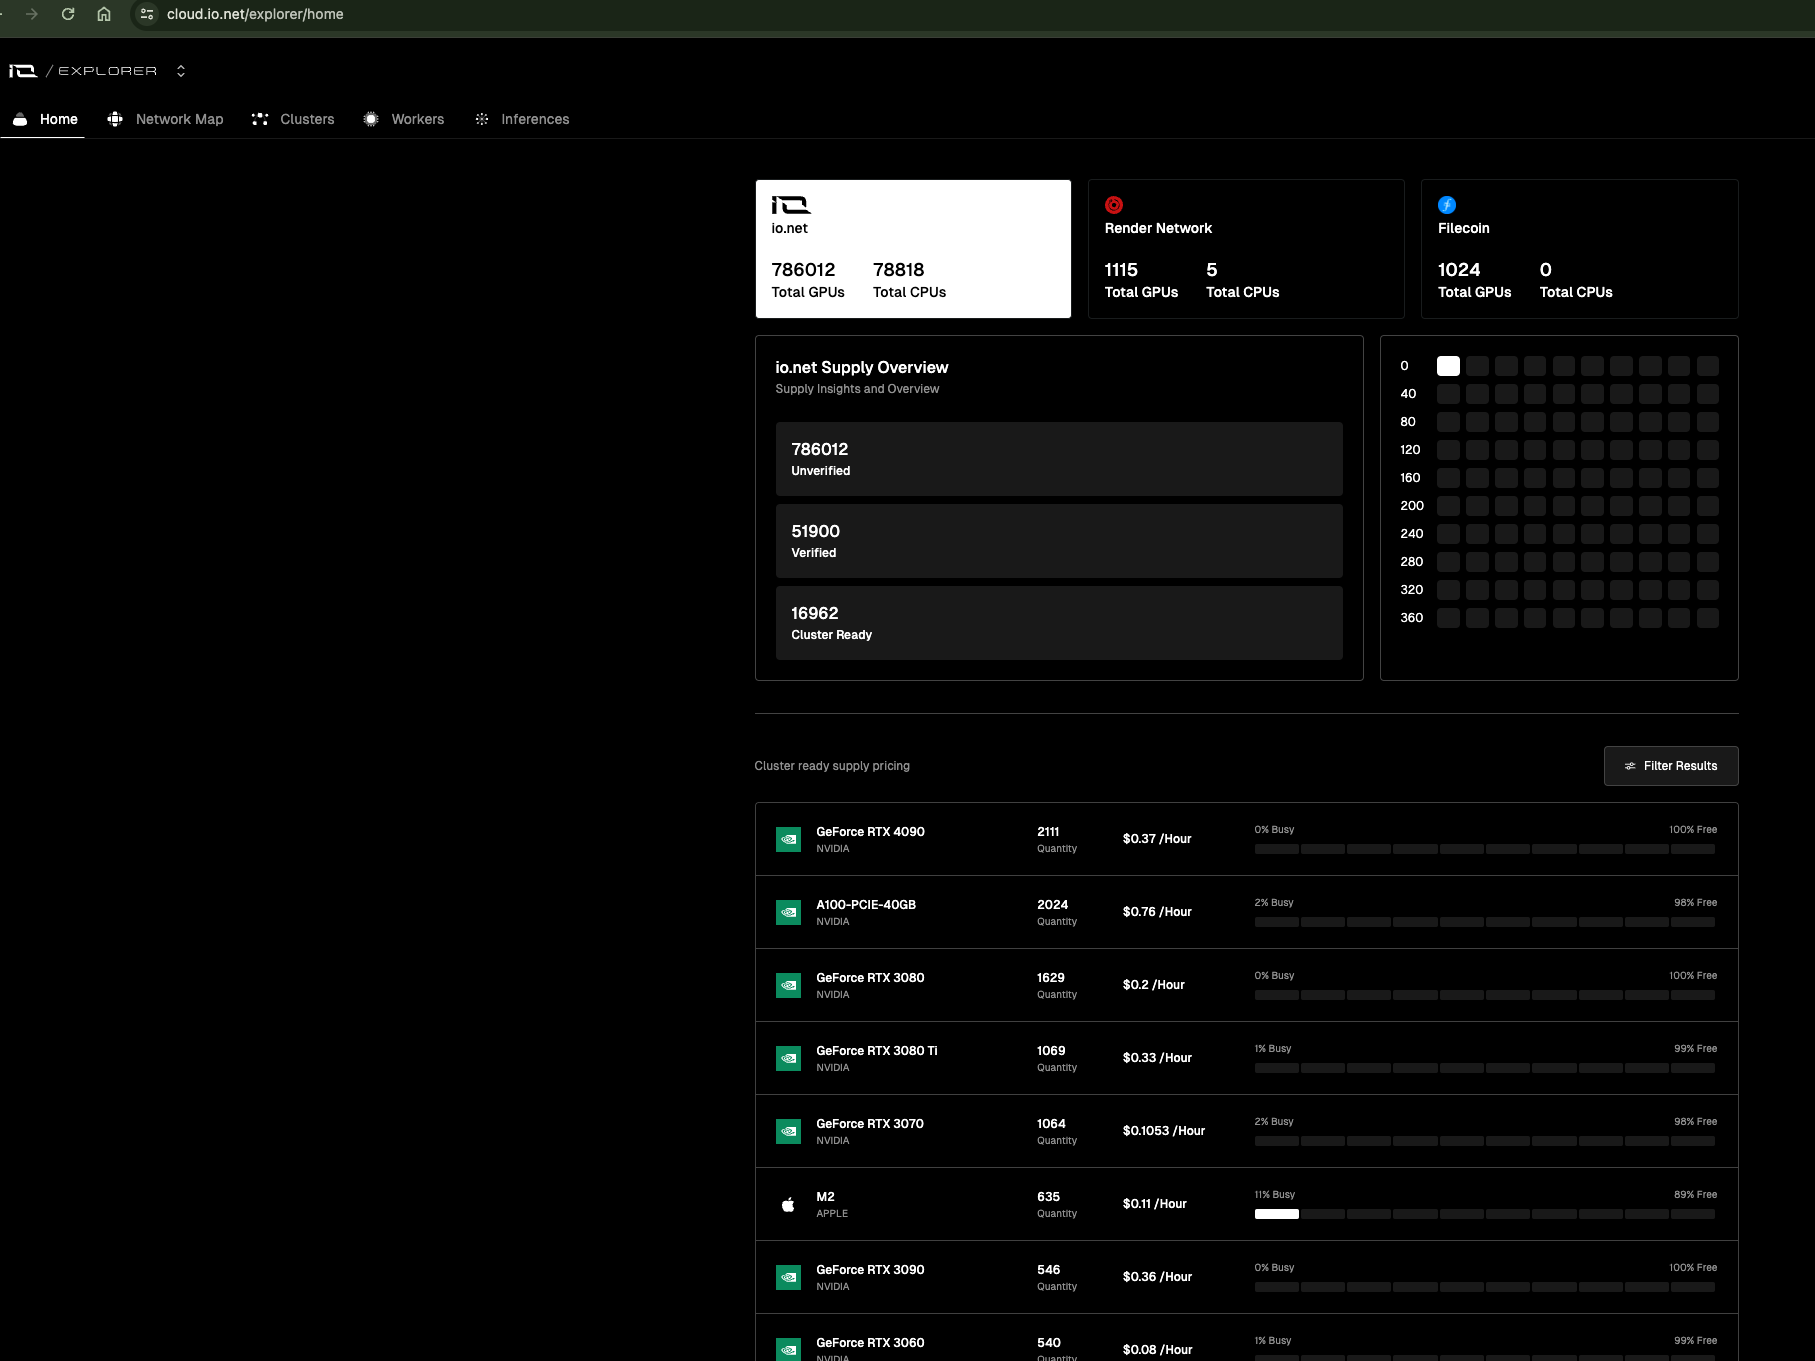Click the Cluster ready supply pricing heading
This screenshot has width=1815, height=1361.
[x=832, y=766]
